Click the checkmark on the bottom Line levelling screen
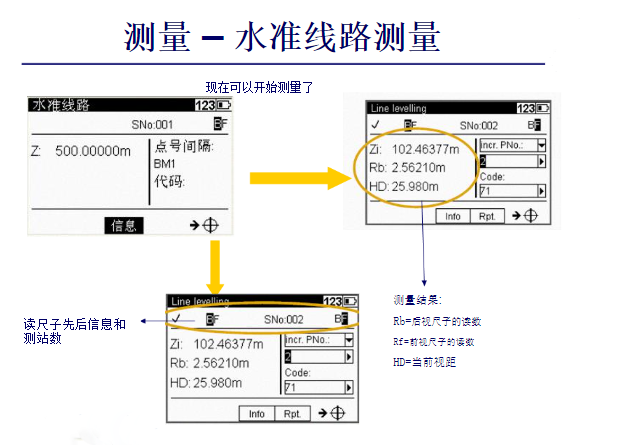 177,320
